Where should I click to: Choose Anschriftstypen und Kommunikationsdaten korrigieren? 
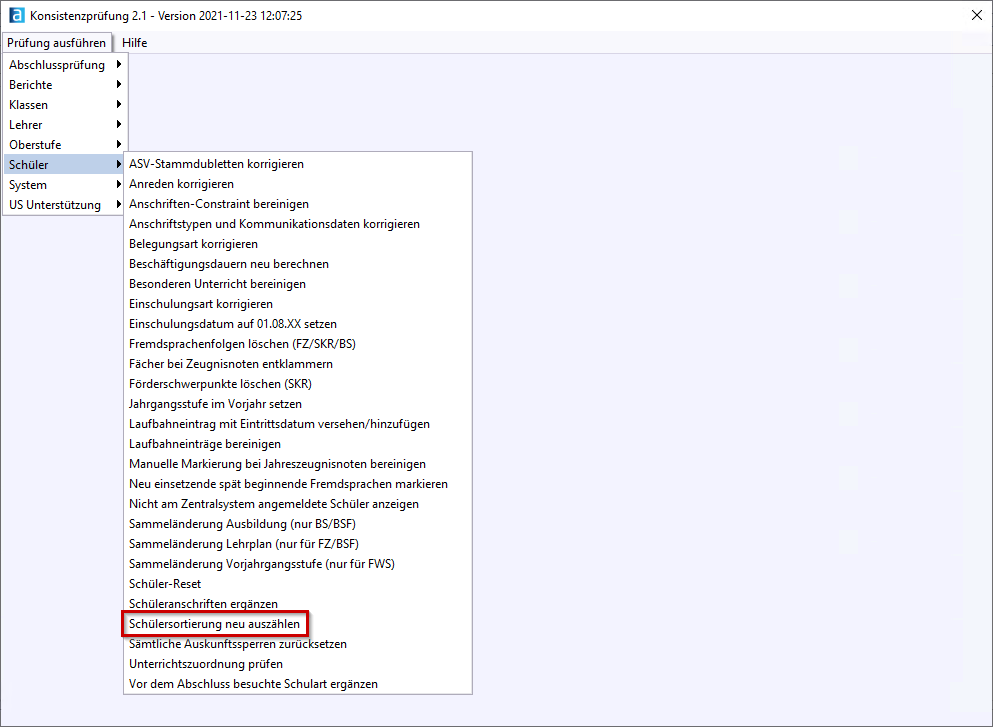(x=298, y=224)
